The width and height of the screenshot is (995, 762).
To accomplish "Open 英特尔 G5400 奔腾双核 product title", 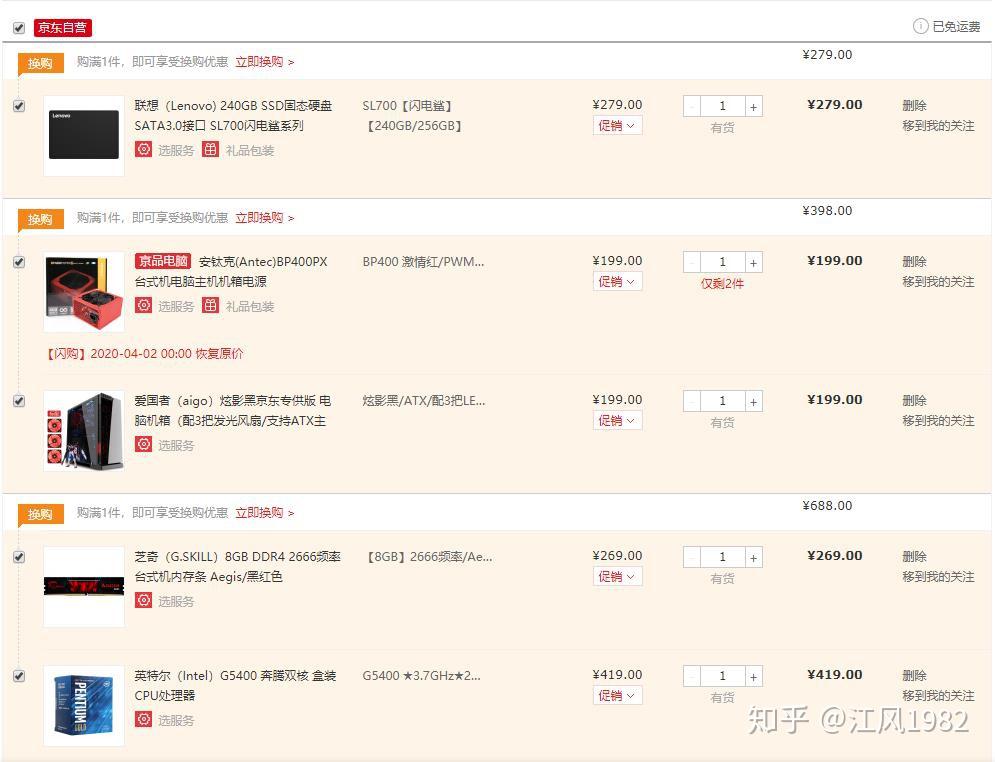I will point(235,685).
